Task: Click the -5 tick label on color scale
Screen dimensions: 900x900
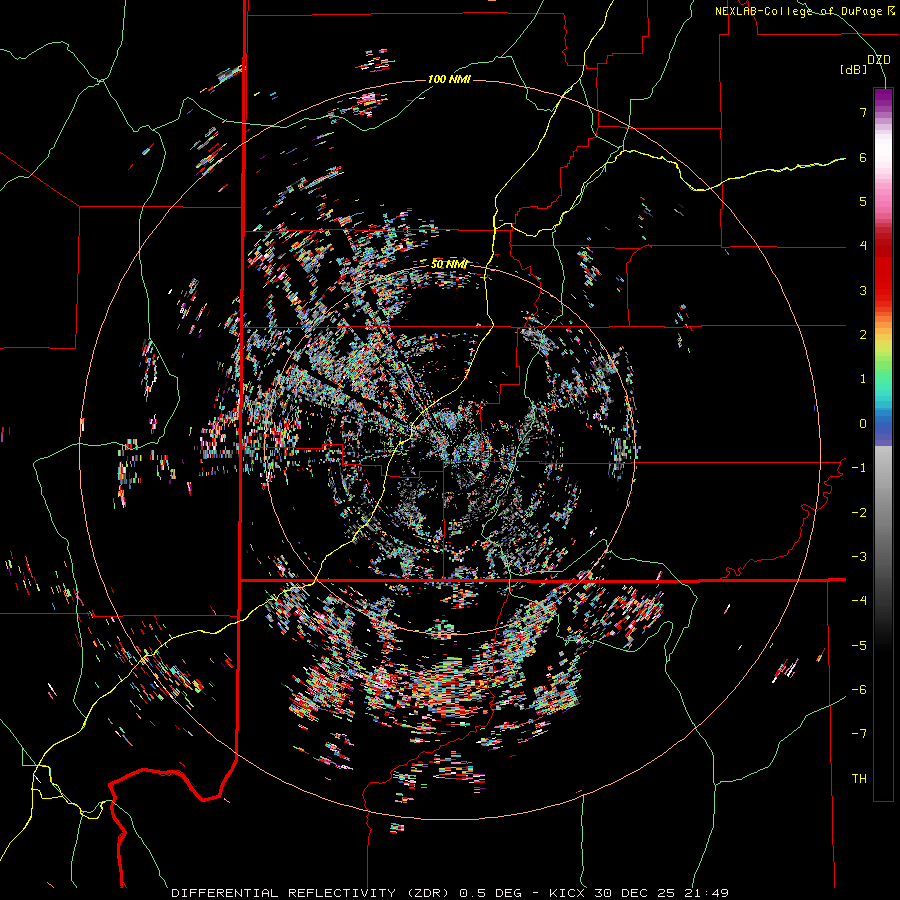Action: [x=859, y=646]
